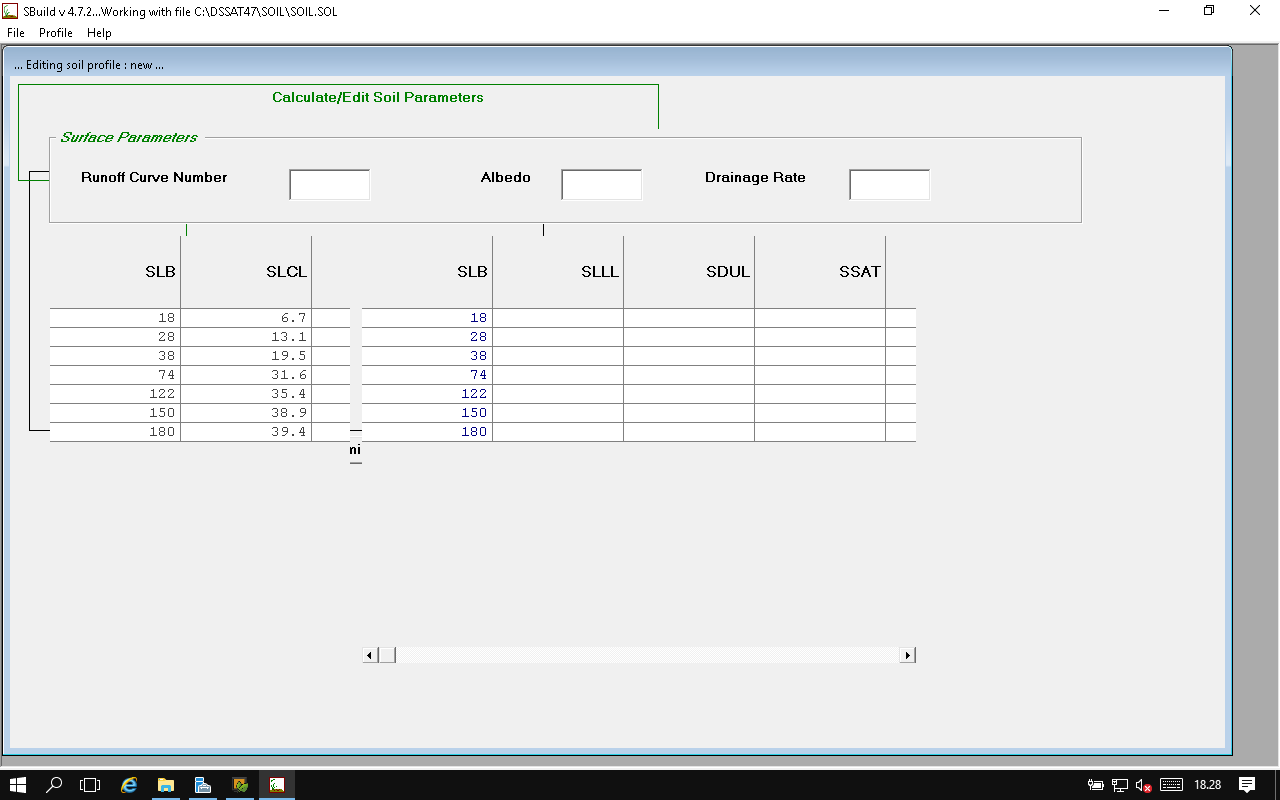Viewport: 1280px width, 800px height.
Task: Click the horizontal scrollbar right arrow
Action: pos(908,655)
